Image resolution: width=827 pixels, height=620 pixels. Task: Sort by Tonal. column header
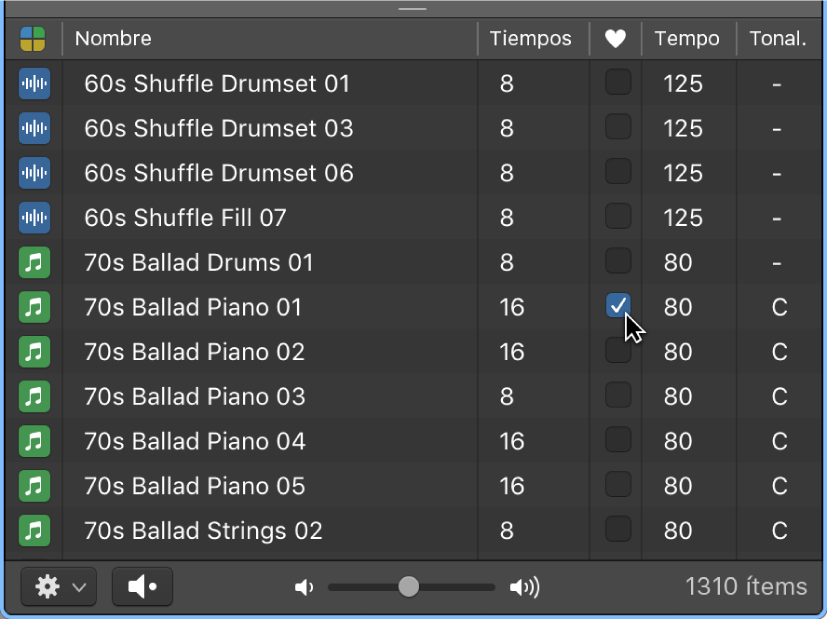pyautogui.click(x=778, y=39)
